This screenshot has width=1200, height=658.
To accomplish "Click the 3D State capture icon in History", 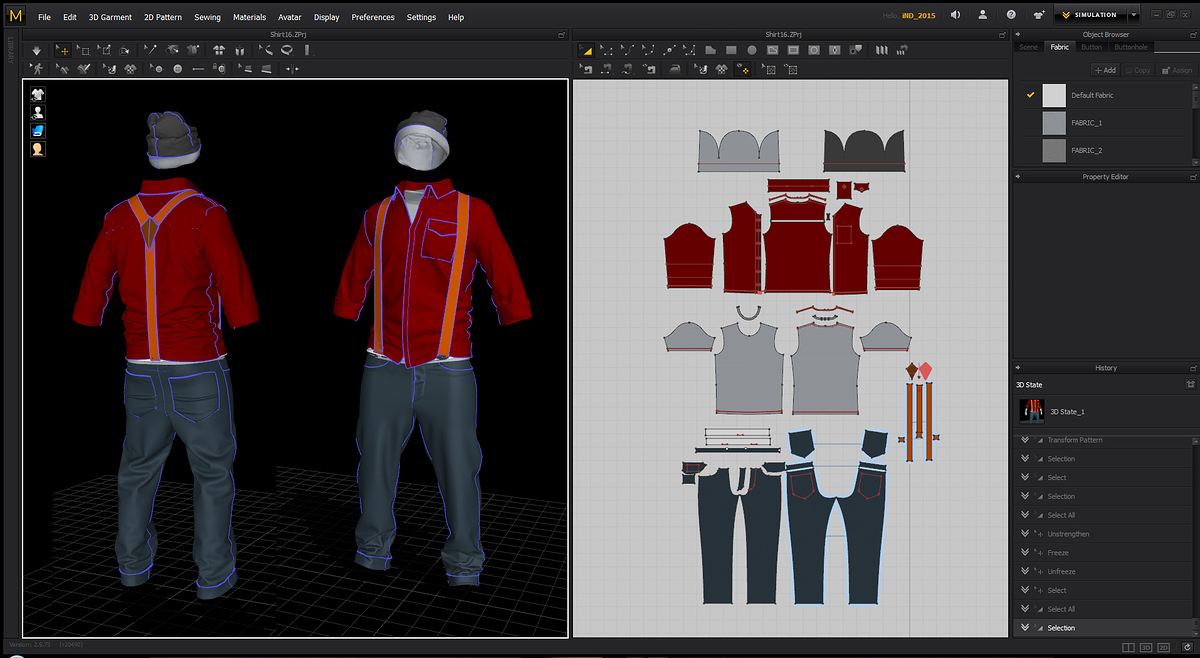I will (x=1190, y=384).
